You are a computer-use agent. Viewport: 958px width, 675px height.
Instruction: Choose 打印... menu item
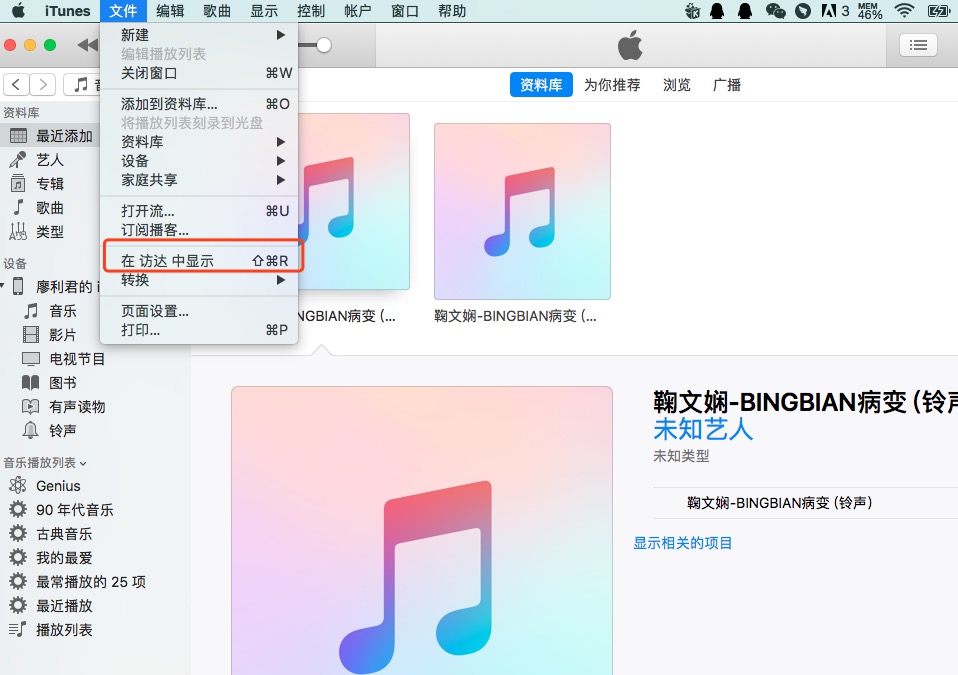[199, 330]
